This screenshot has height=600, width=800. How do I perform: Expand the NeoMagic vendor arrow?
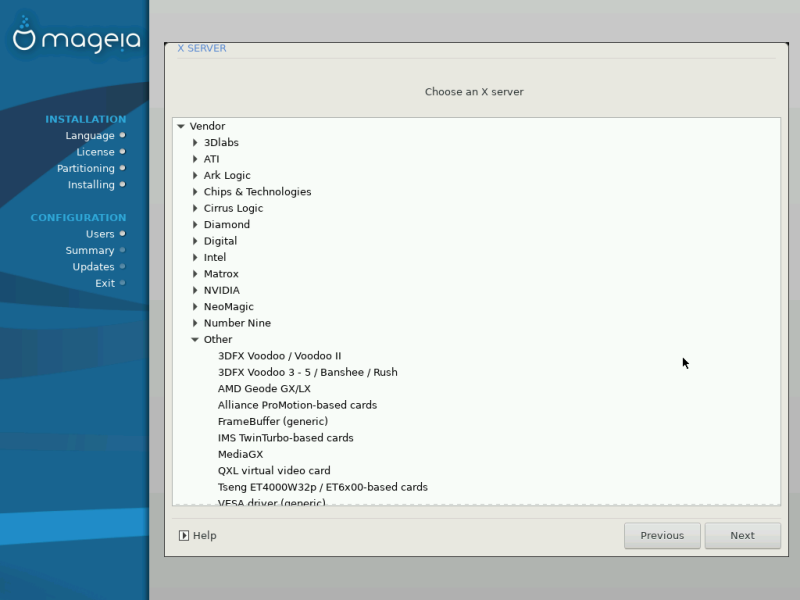pos(195,307)
